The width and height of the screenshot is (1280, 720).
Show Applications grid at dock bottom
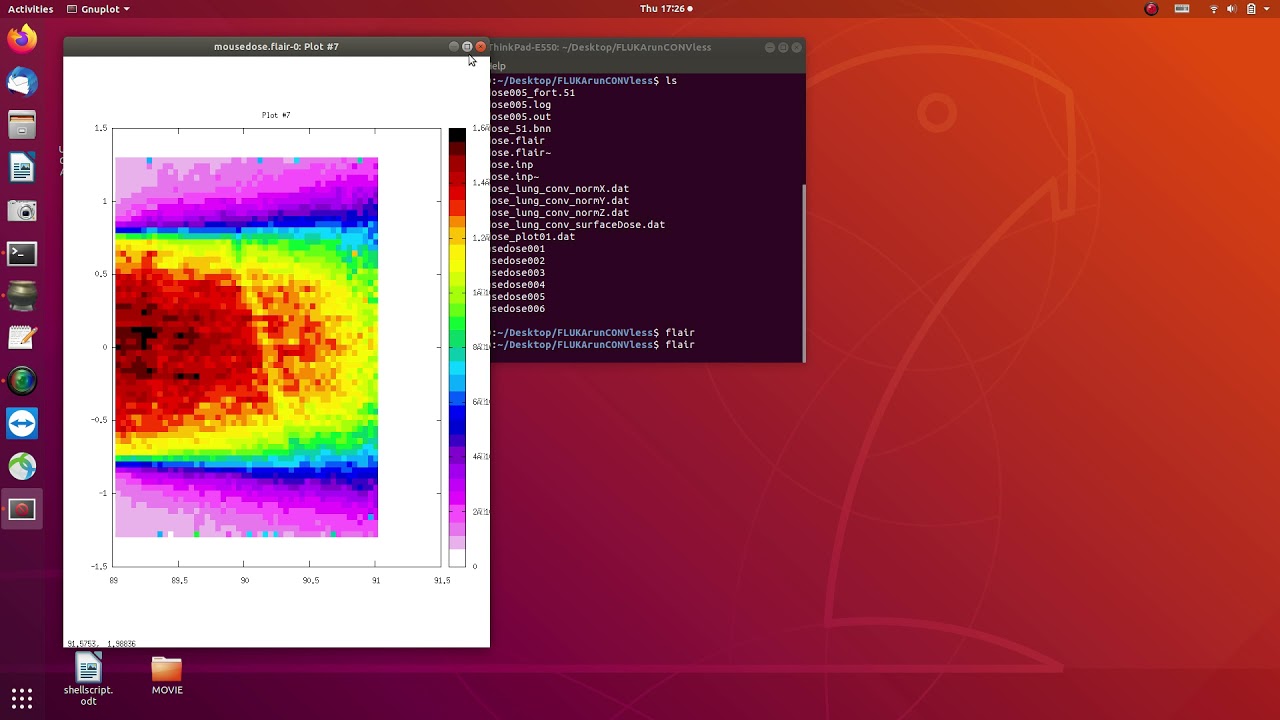pyautogui.click(x=22, y=697)
